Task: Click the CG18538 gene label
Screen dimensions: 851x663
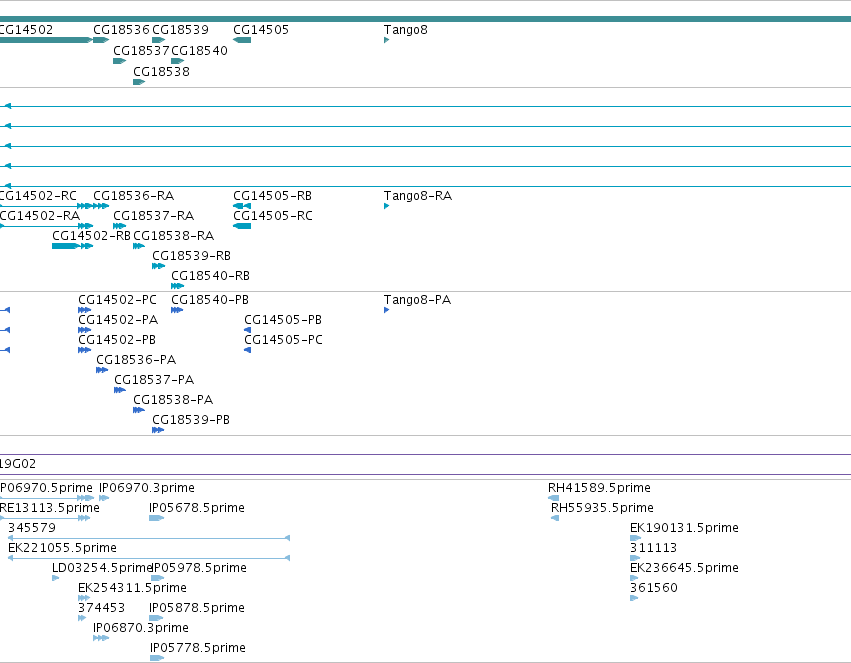Action: pyautogui.click(x=161, y=72)
